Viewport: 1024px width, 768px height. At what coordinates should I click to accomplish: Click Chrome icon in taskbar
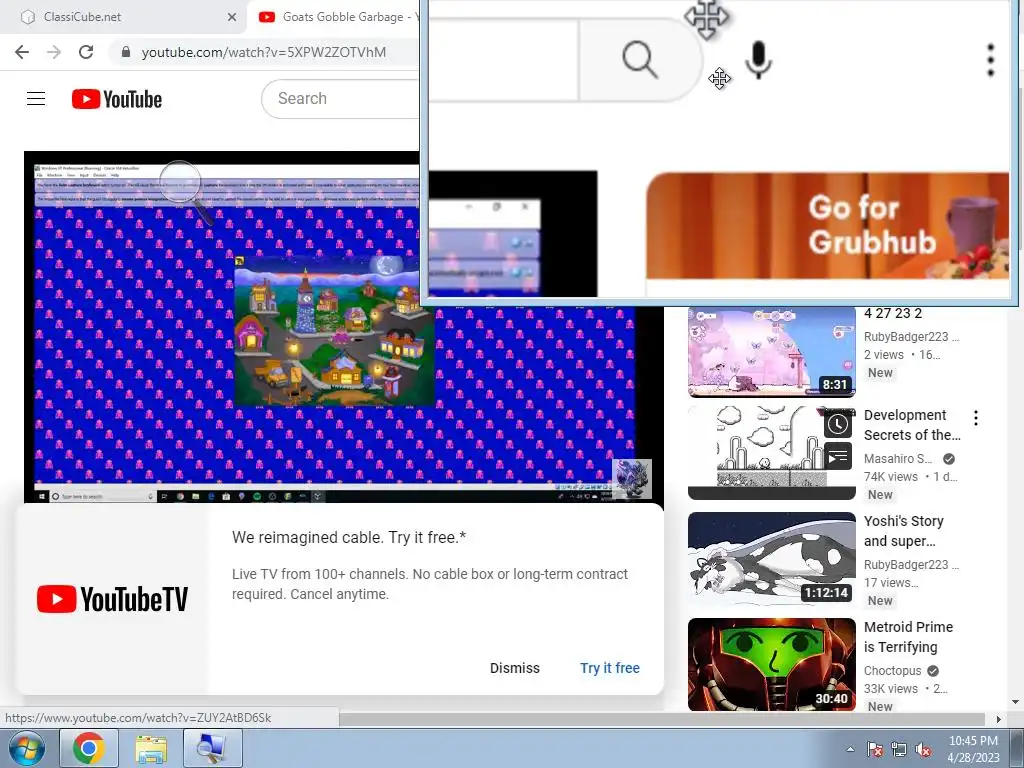pos(89,748)
